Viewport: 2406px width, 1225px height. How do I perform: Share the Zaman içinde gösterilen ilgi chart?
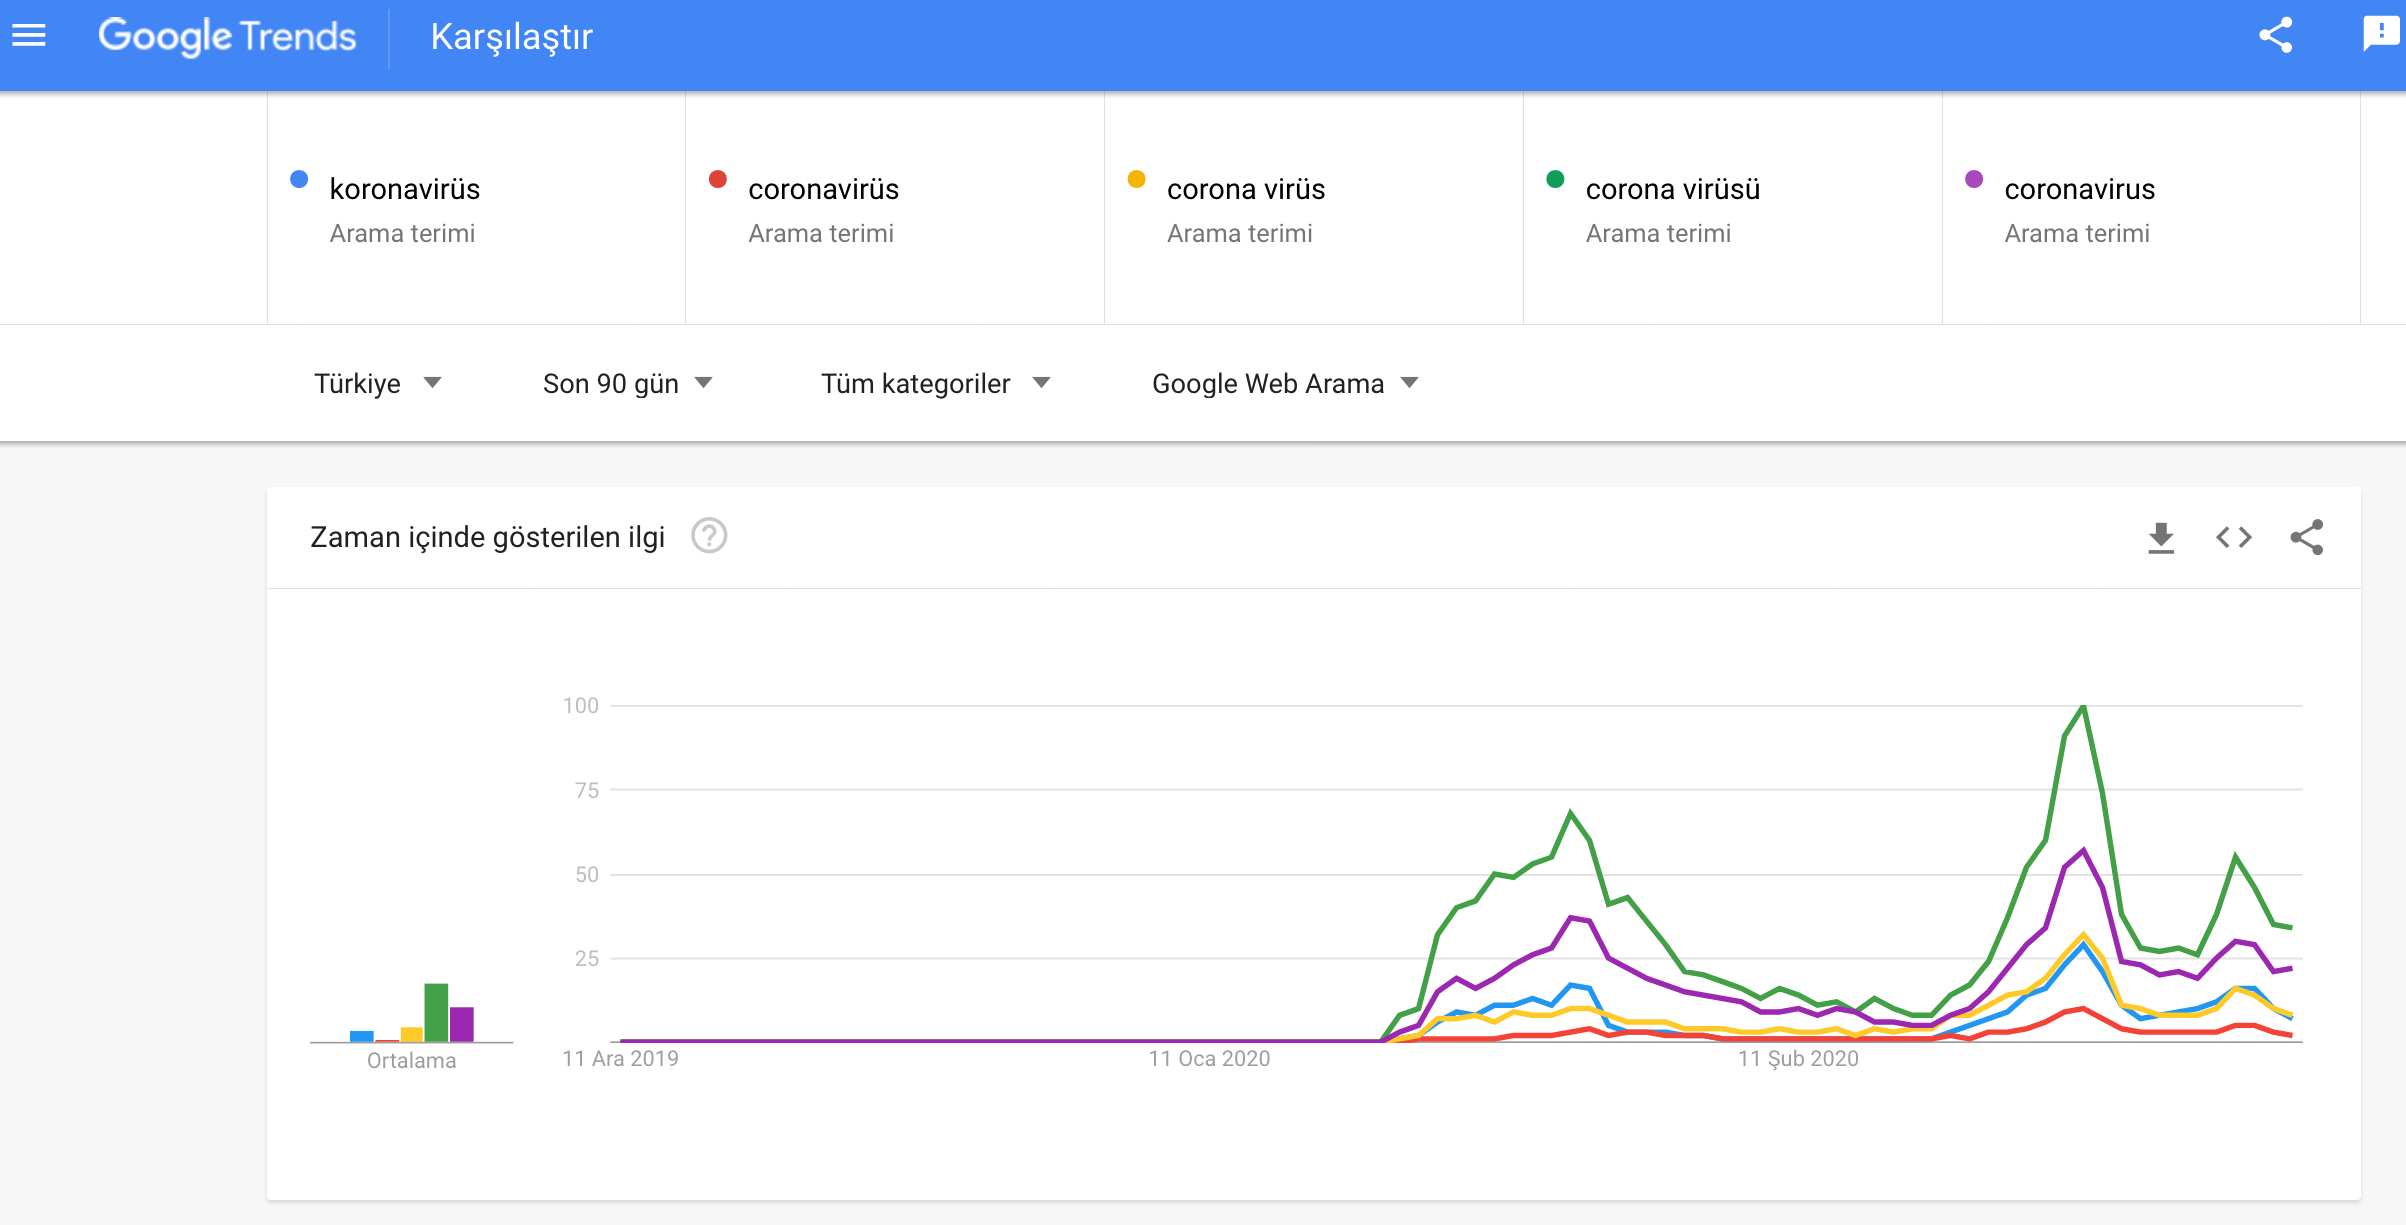pyautogui.click(x=2307, y=538)
